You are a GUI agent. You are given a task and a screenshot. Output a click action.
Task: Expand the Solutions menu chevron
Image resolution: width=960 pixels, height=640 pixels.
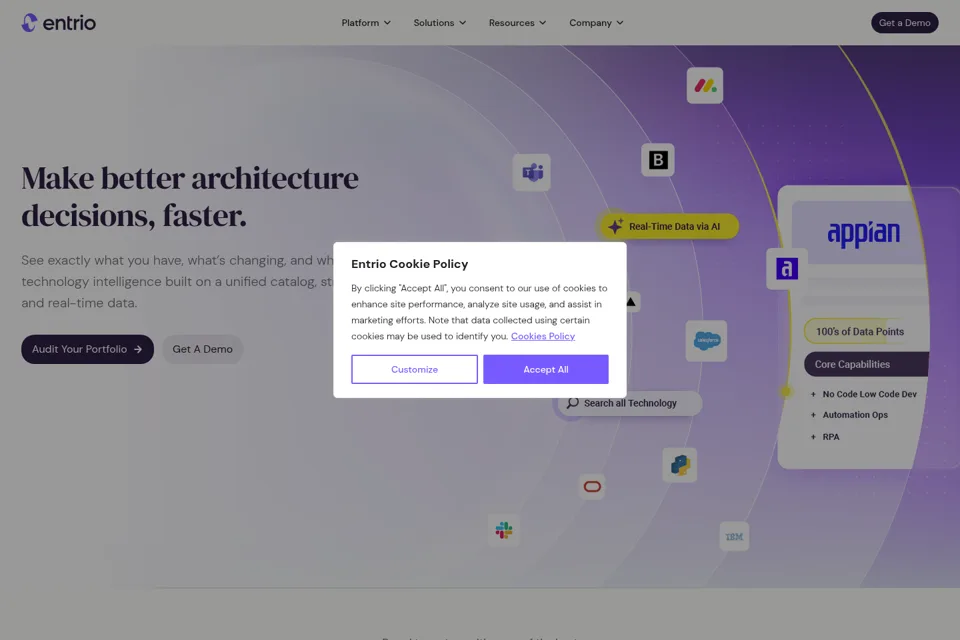462,23
